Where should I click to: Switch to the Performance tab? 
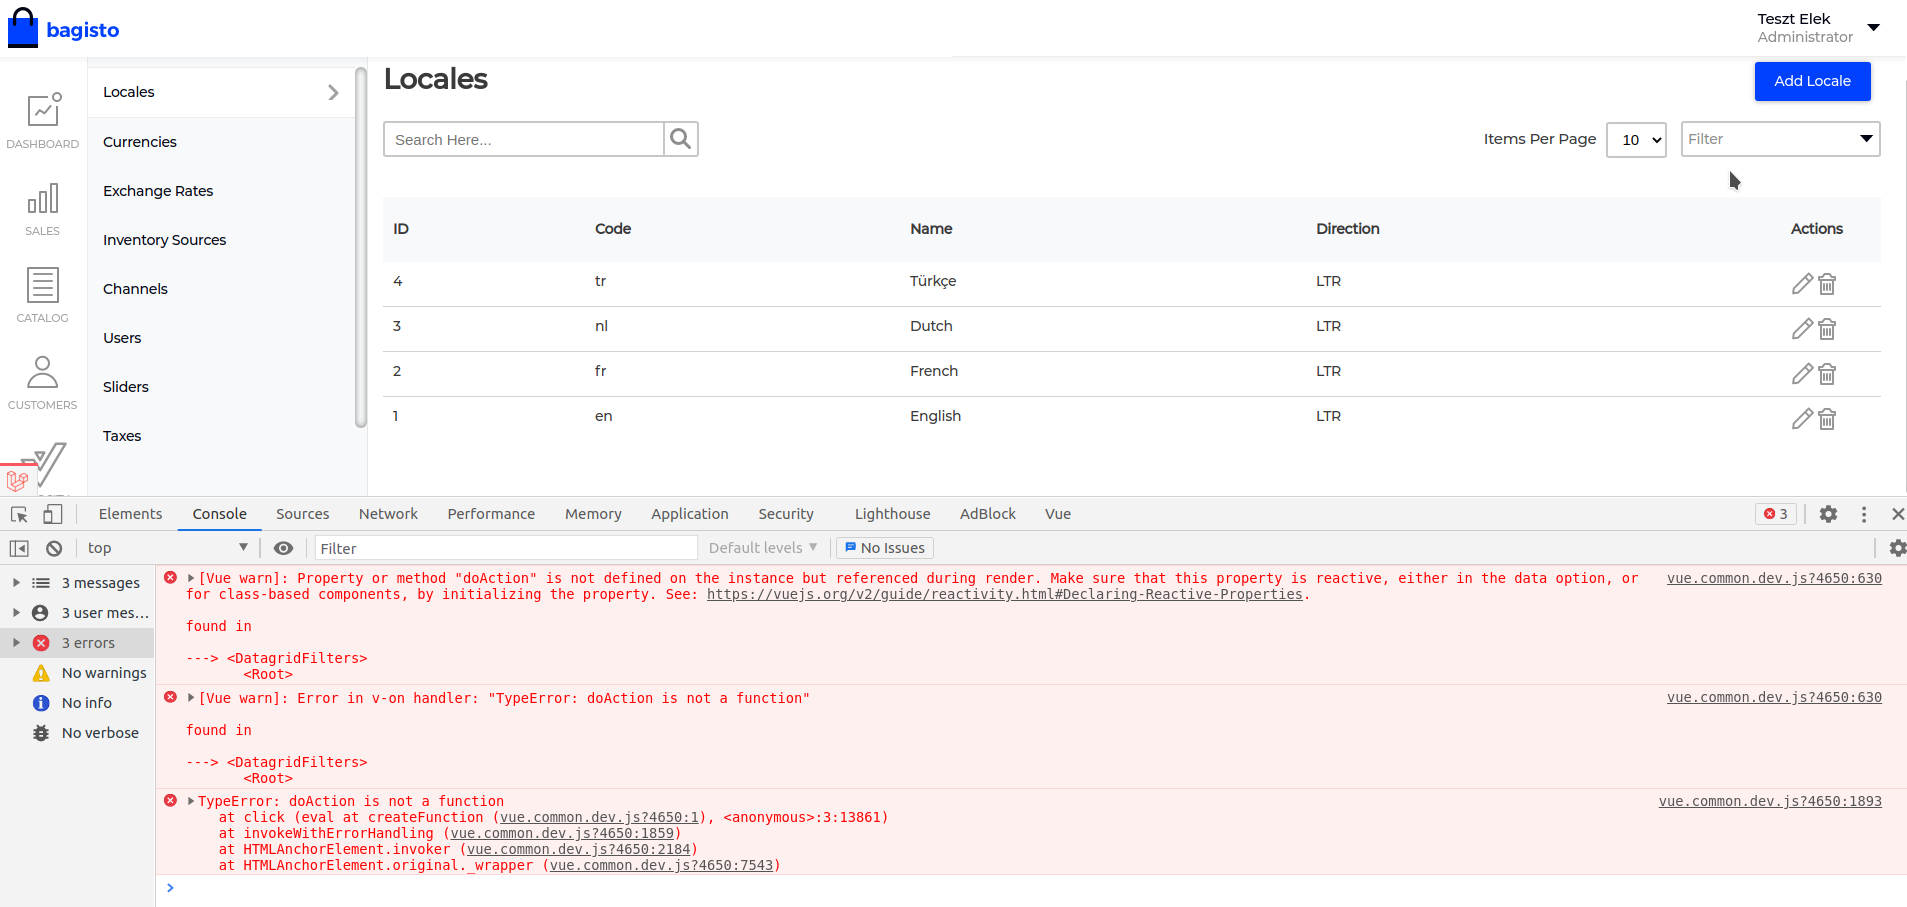click(491, 514)
